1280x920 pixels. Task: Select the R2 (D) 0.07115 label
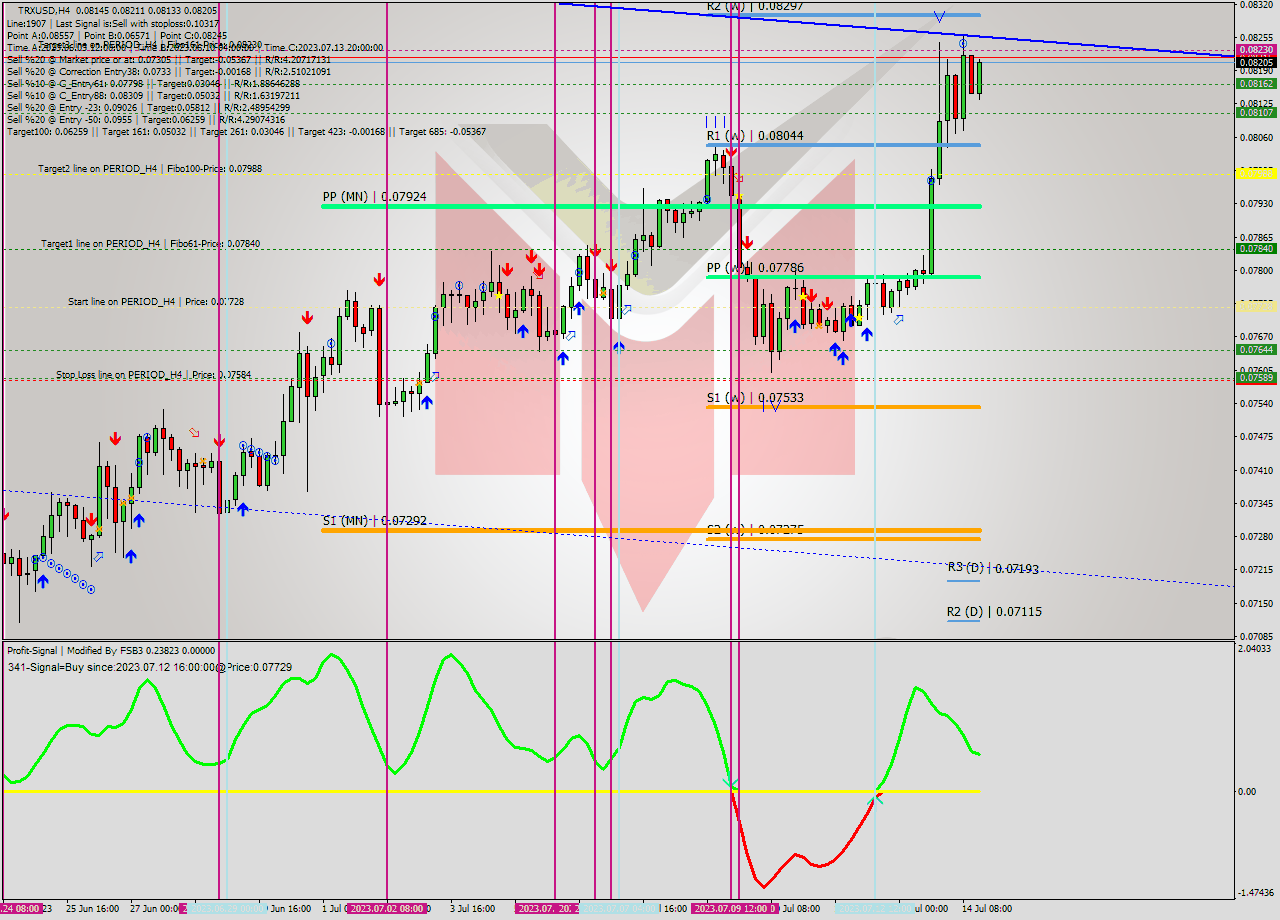(x=994, y=611)
